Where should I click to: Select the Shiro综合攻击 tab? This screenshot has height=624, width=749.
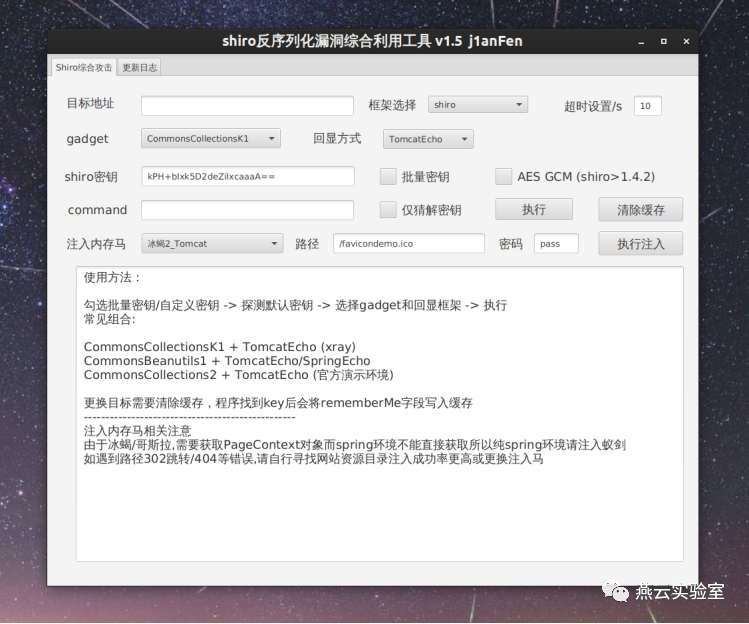point(84,67)
